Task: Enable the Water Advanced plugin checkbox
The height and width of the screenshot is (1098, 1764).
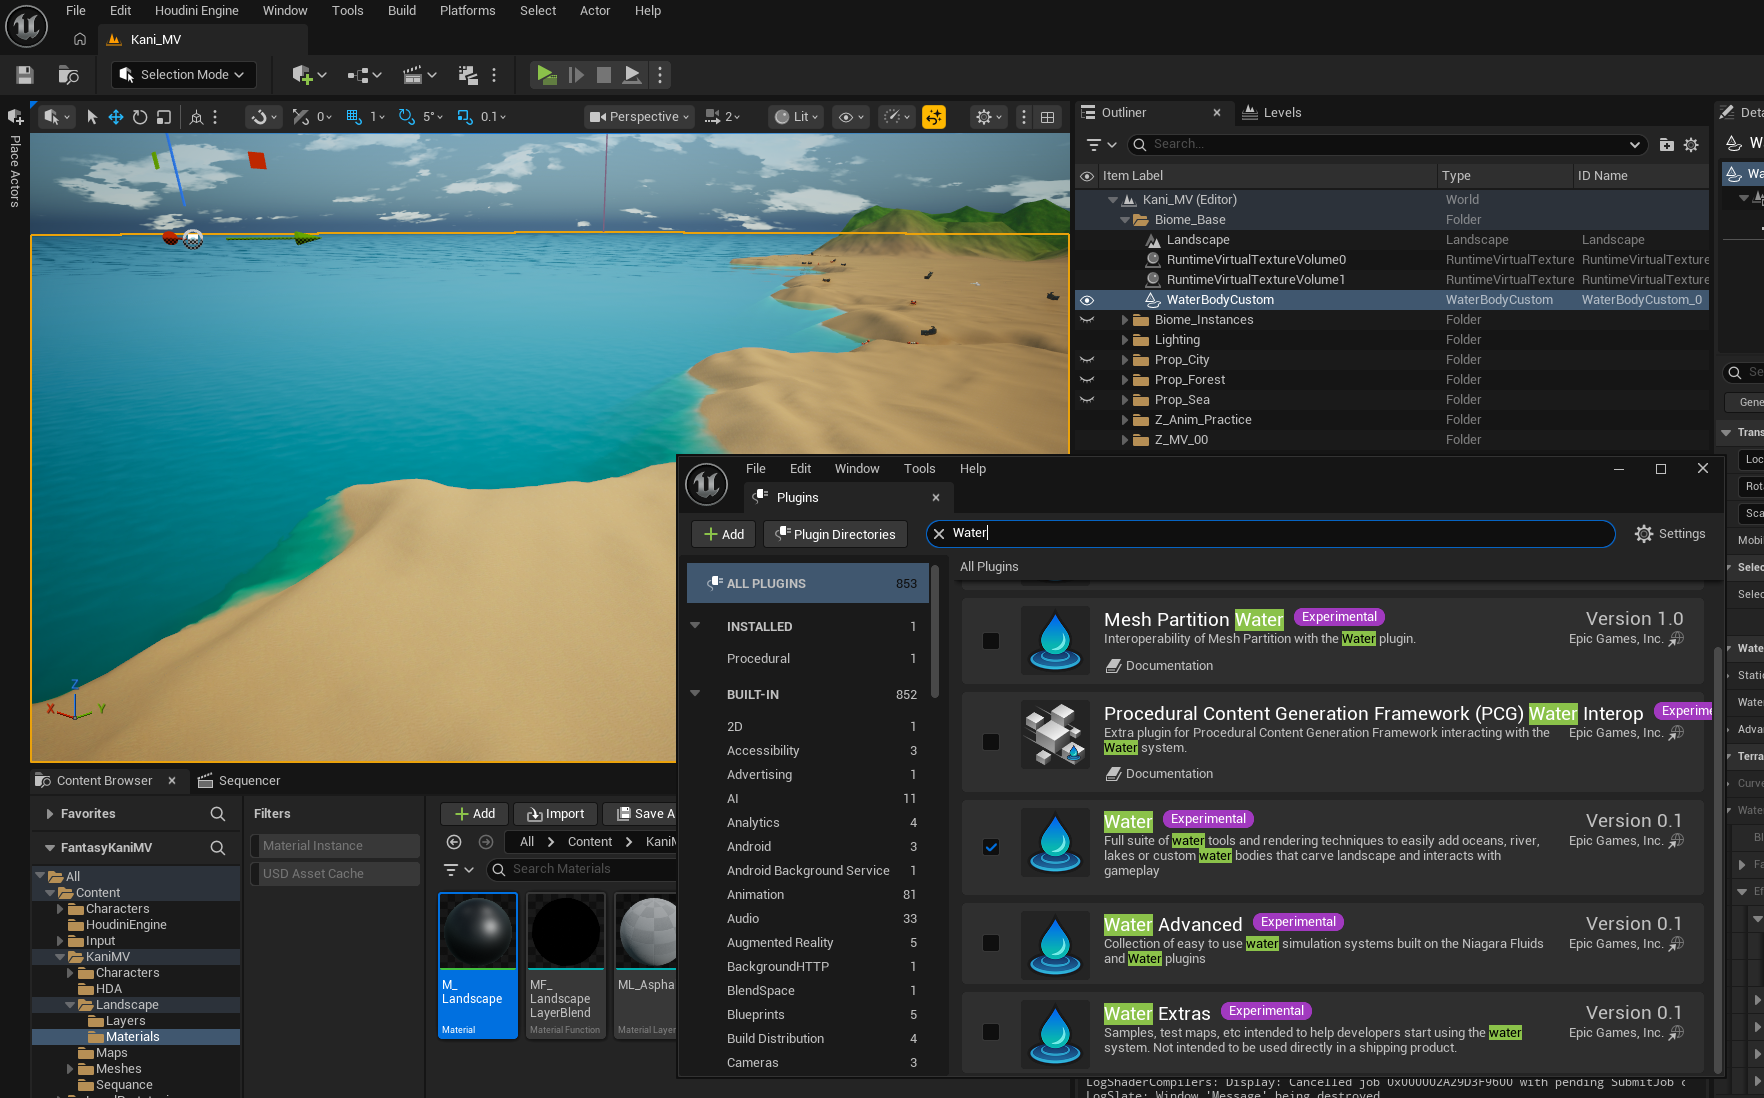Action: point(991,943)
